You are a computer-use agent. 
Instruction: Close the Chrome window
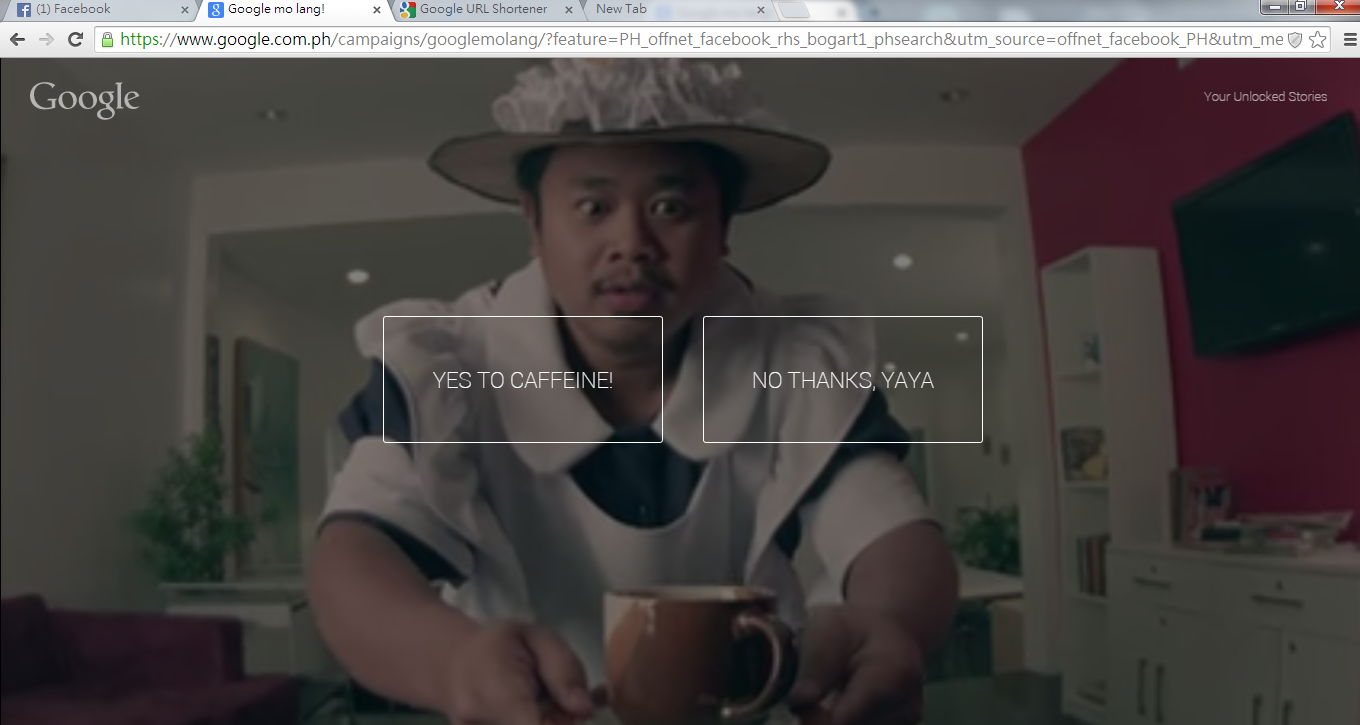1336,6
